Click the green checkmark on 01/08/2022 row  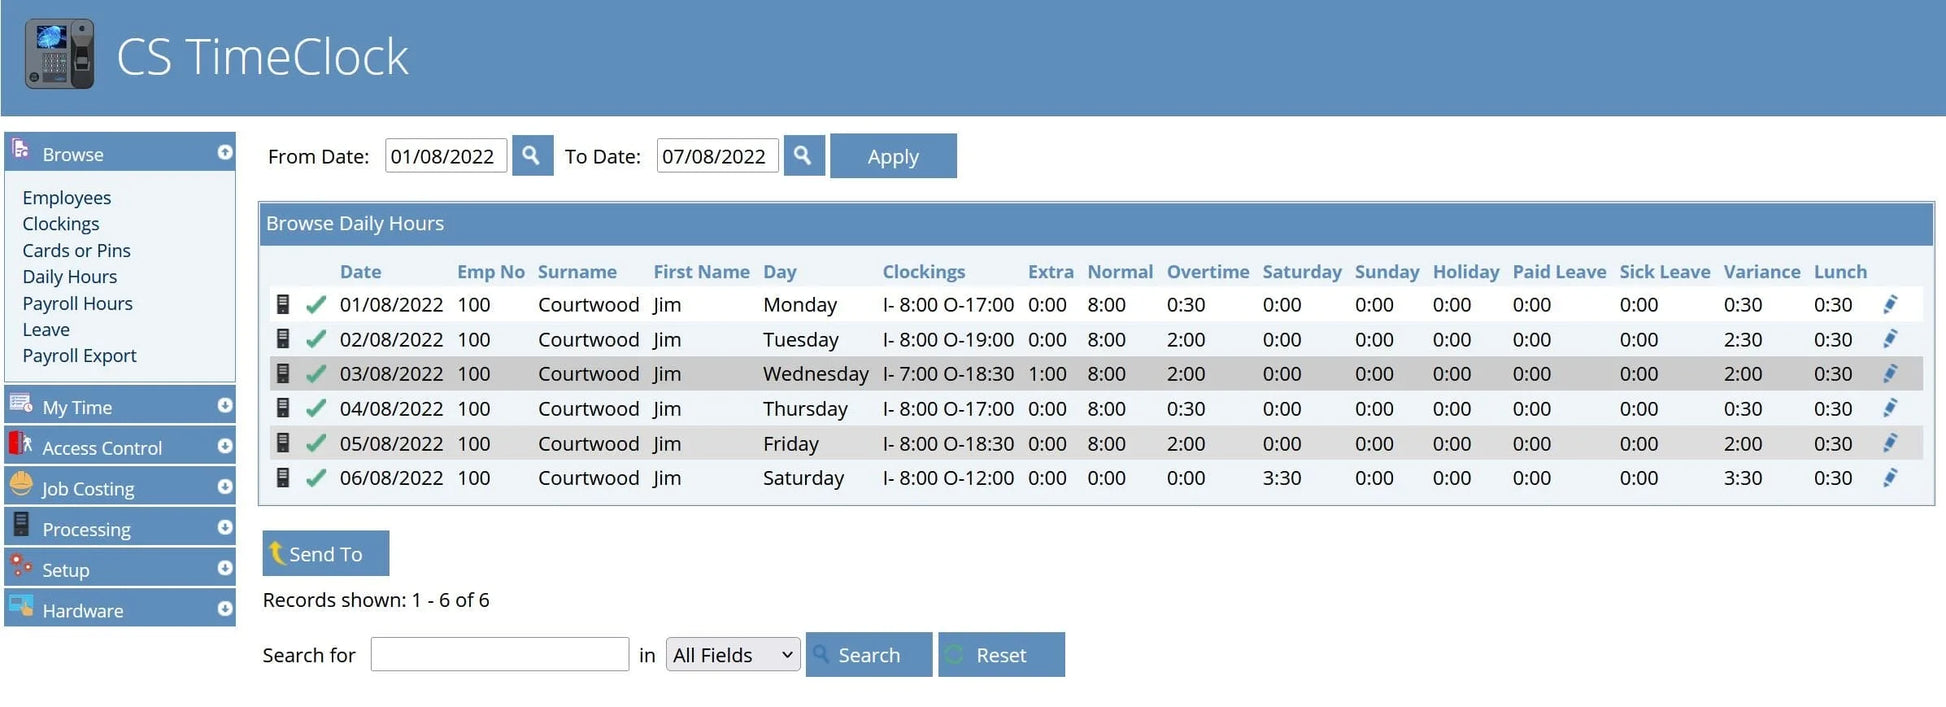pyautogui.click(x=316, y=305)
